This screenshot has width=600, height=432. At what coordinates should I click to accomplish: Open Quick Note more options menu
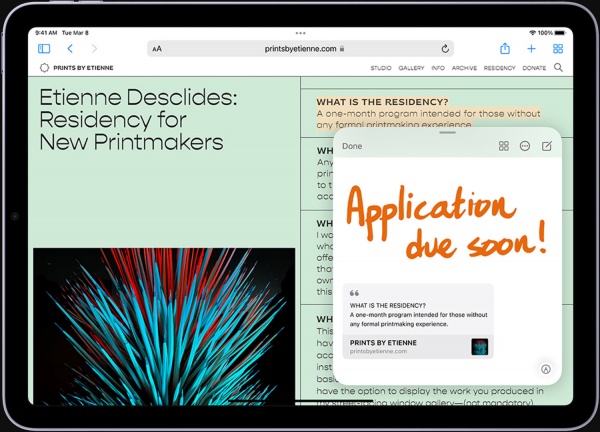(x=525, y=146)
